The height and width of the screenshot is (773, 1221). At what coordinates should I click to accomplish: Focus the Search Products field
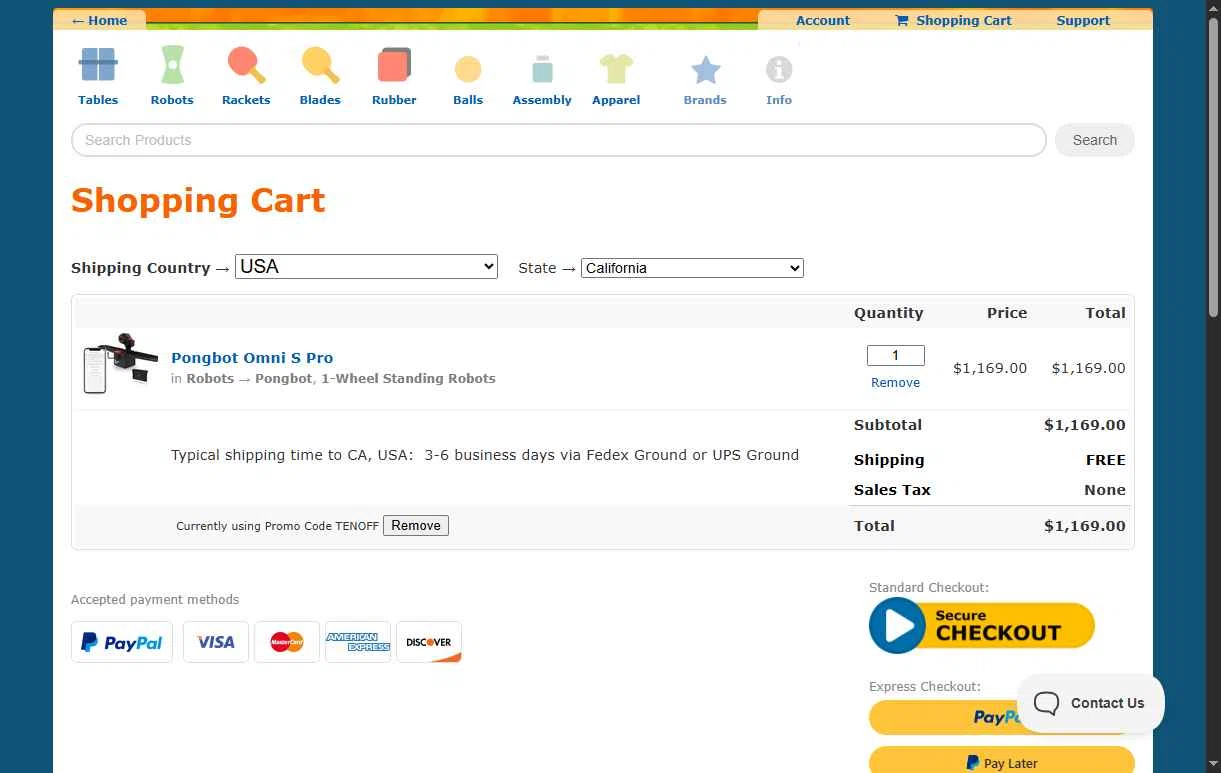tap(559, 140)
